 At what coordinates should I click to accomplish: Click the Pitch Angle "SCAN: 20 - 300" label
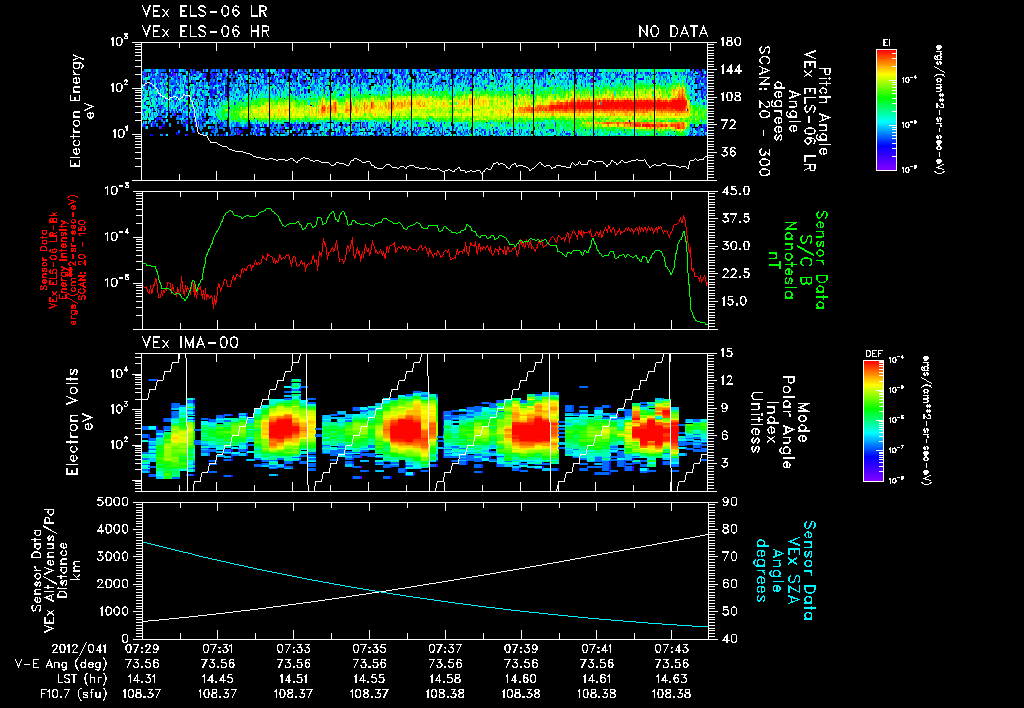[x=763, y=110]
